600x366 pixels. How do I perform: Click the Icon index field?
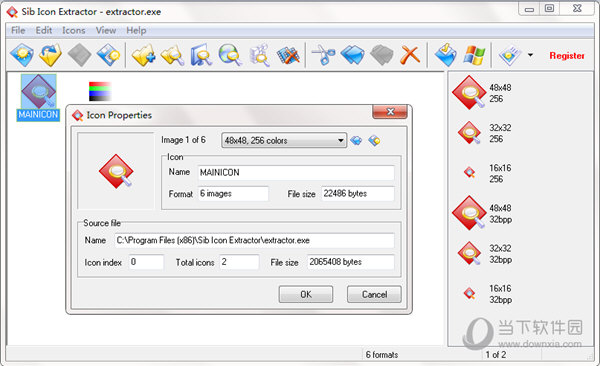coord(146,262)
